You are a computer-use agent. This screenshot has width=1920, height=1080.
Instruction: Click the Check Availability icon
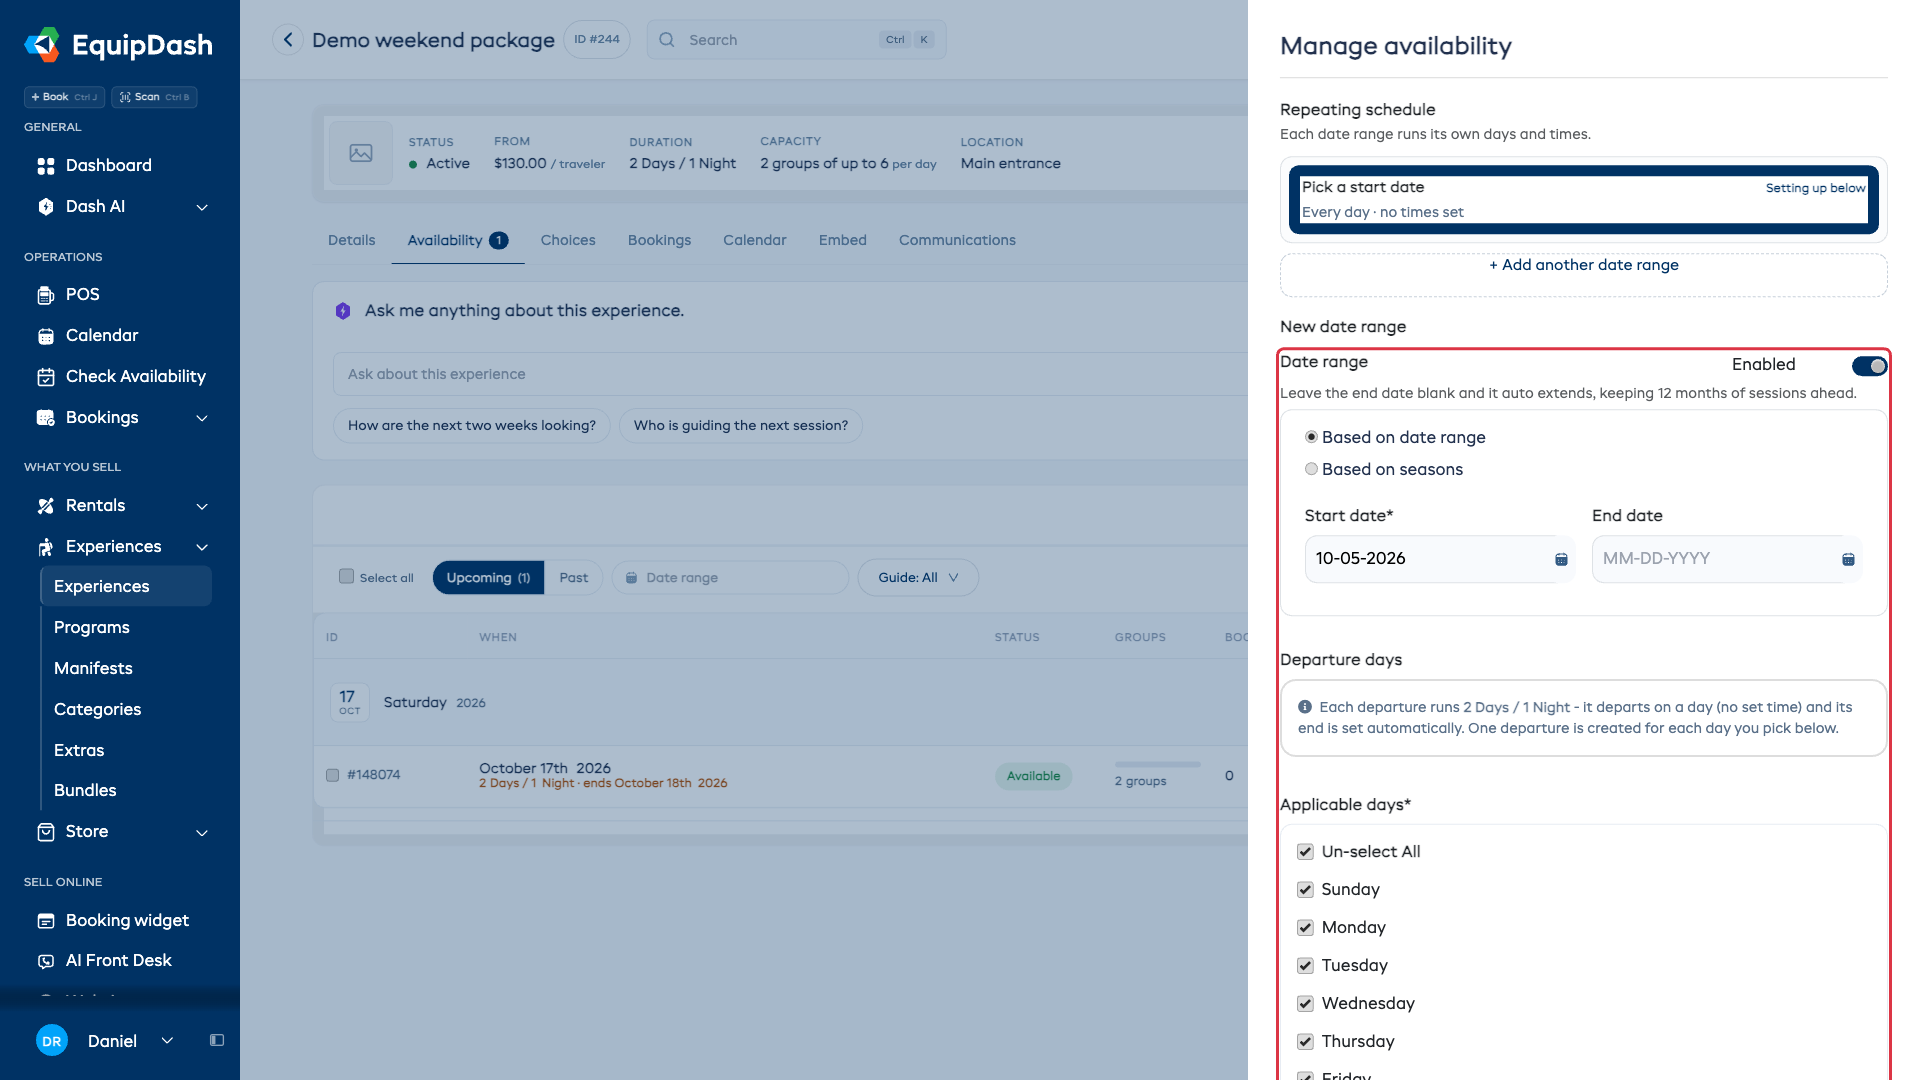pos(46,377)
